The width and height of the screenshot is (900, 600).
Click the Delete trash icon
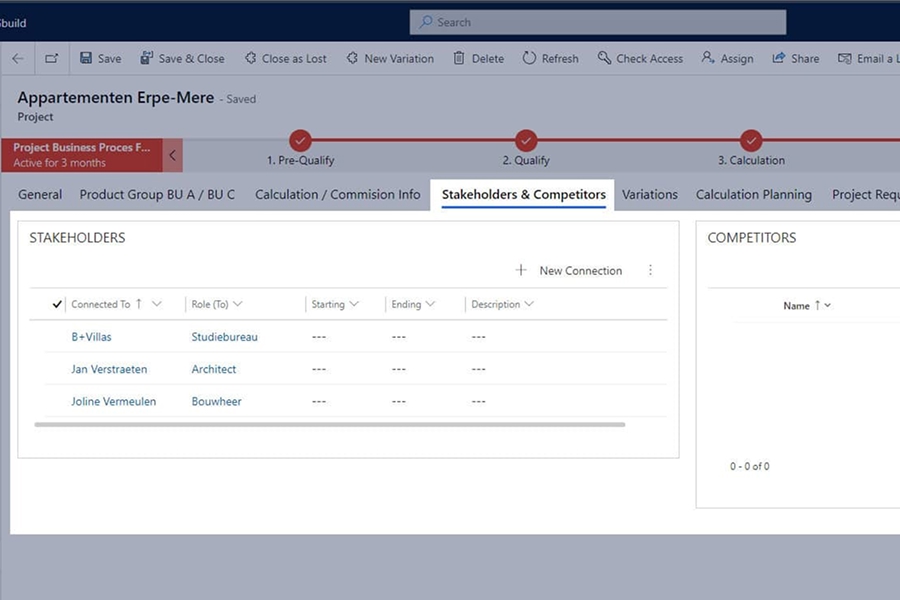click(459, 59)
